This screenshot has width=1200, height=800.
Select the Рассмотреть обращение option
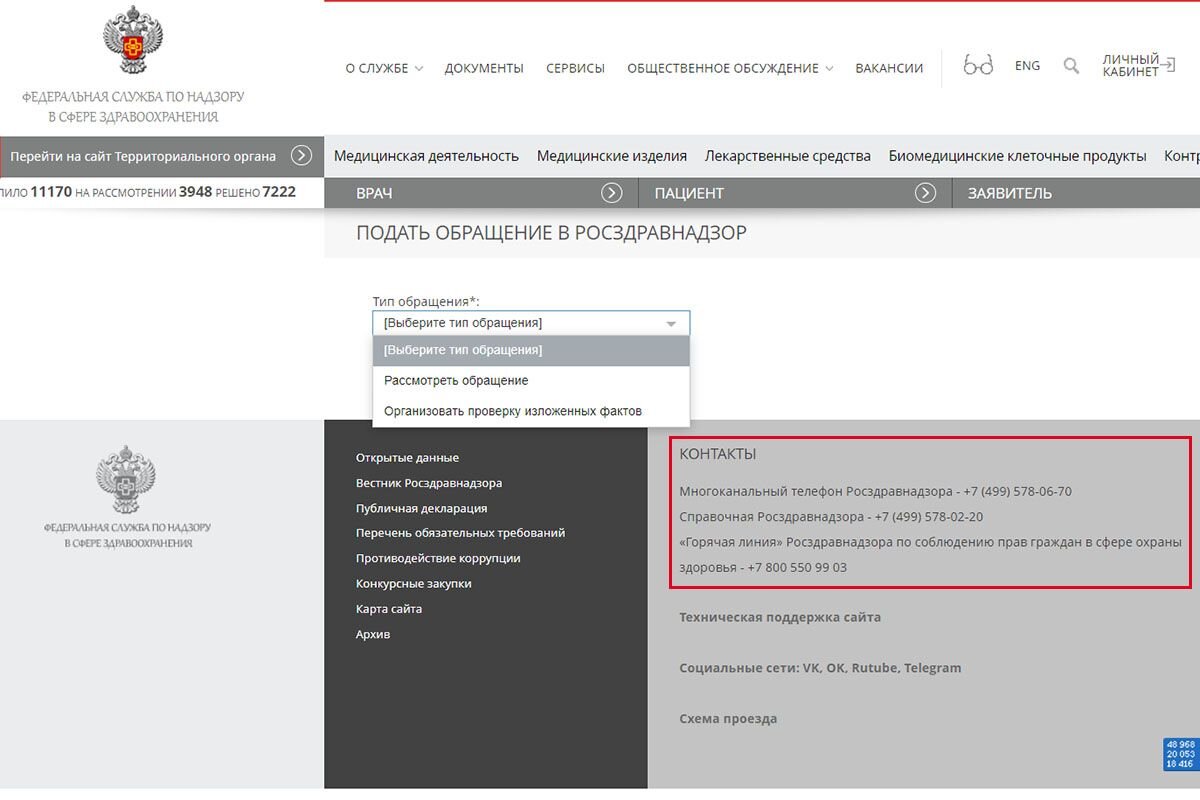click(458, 380)
